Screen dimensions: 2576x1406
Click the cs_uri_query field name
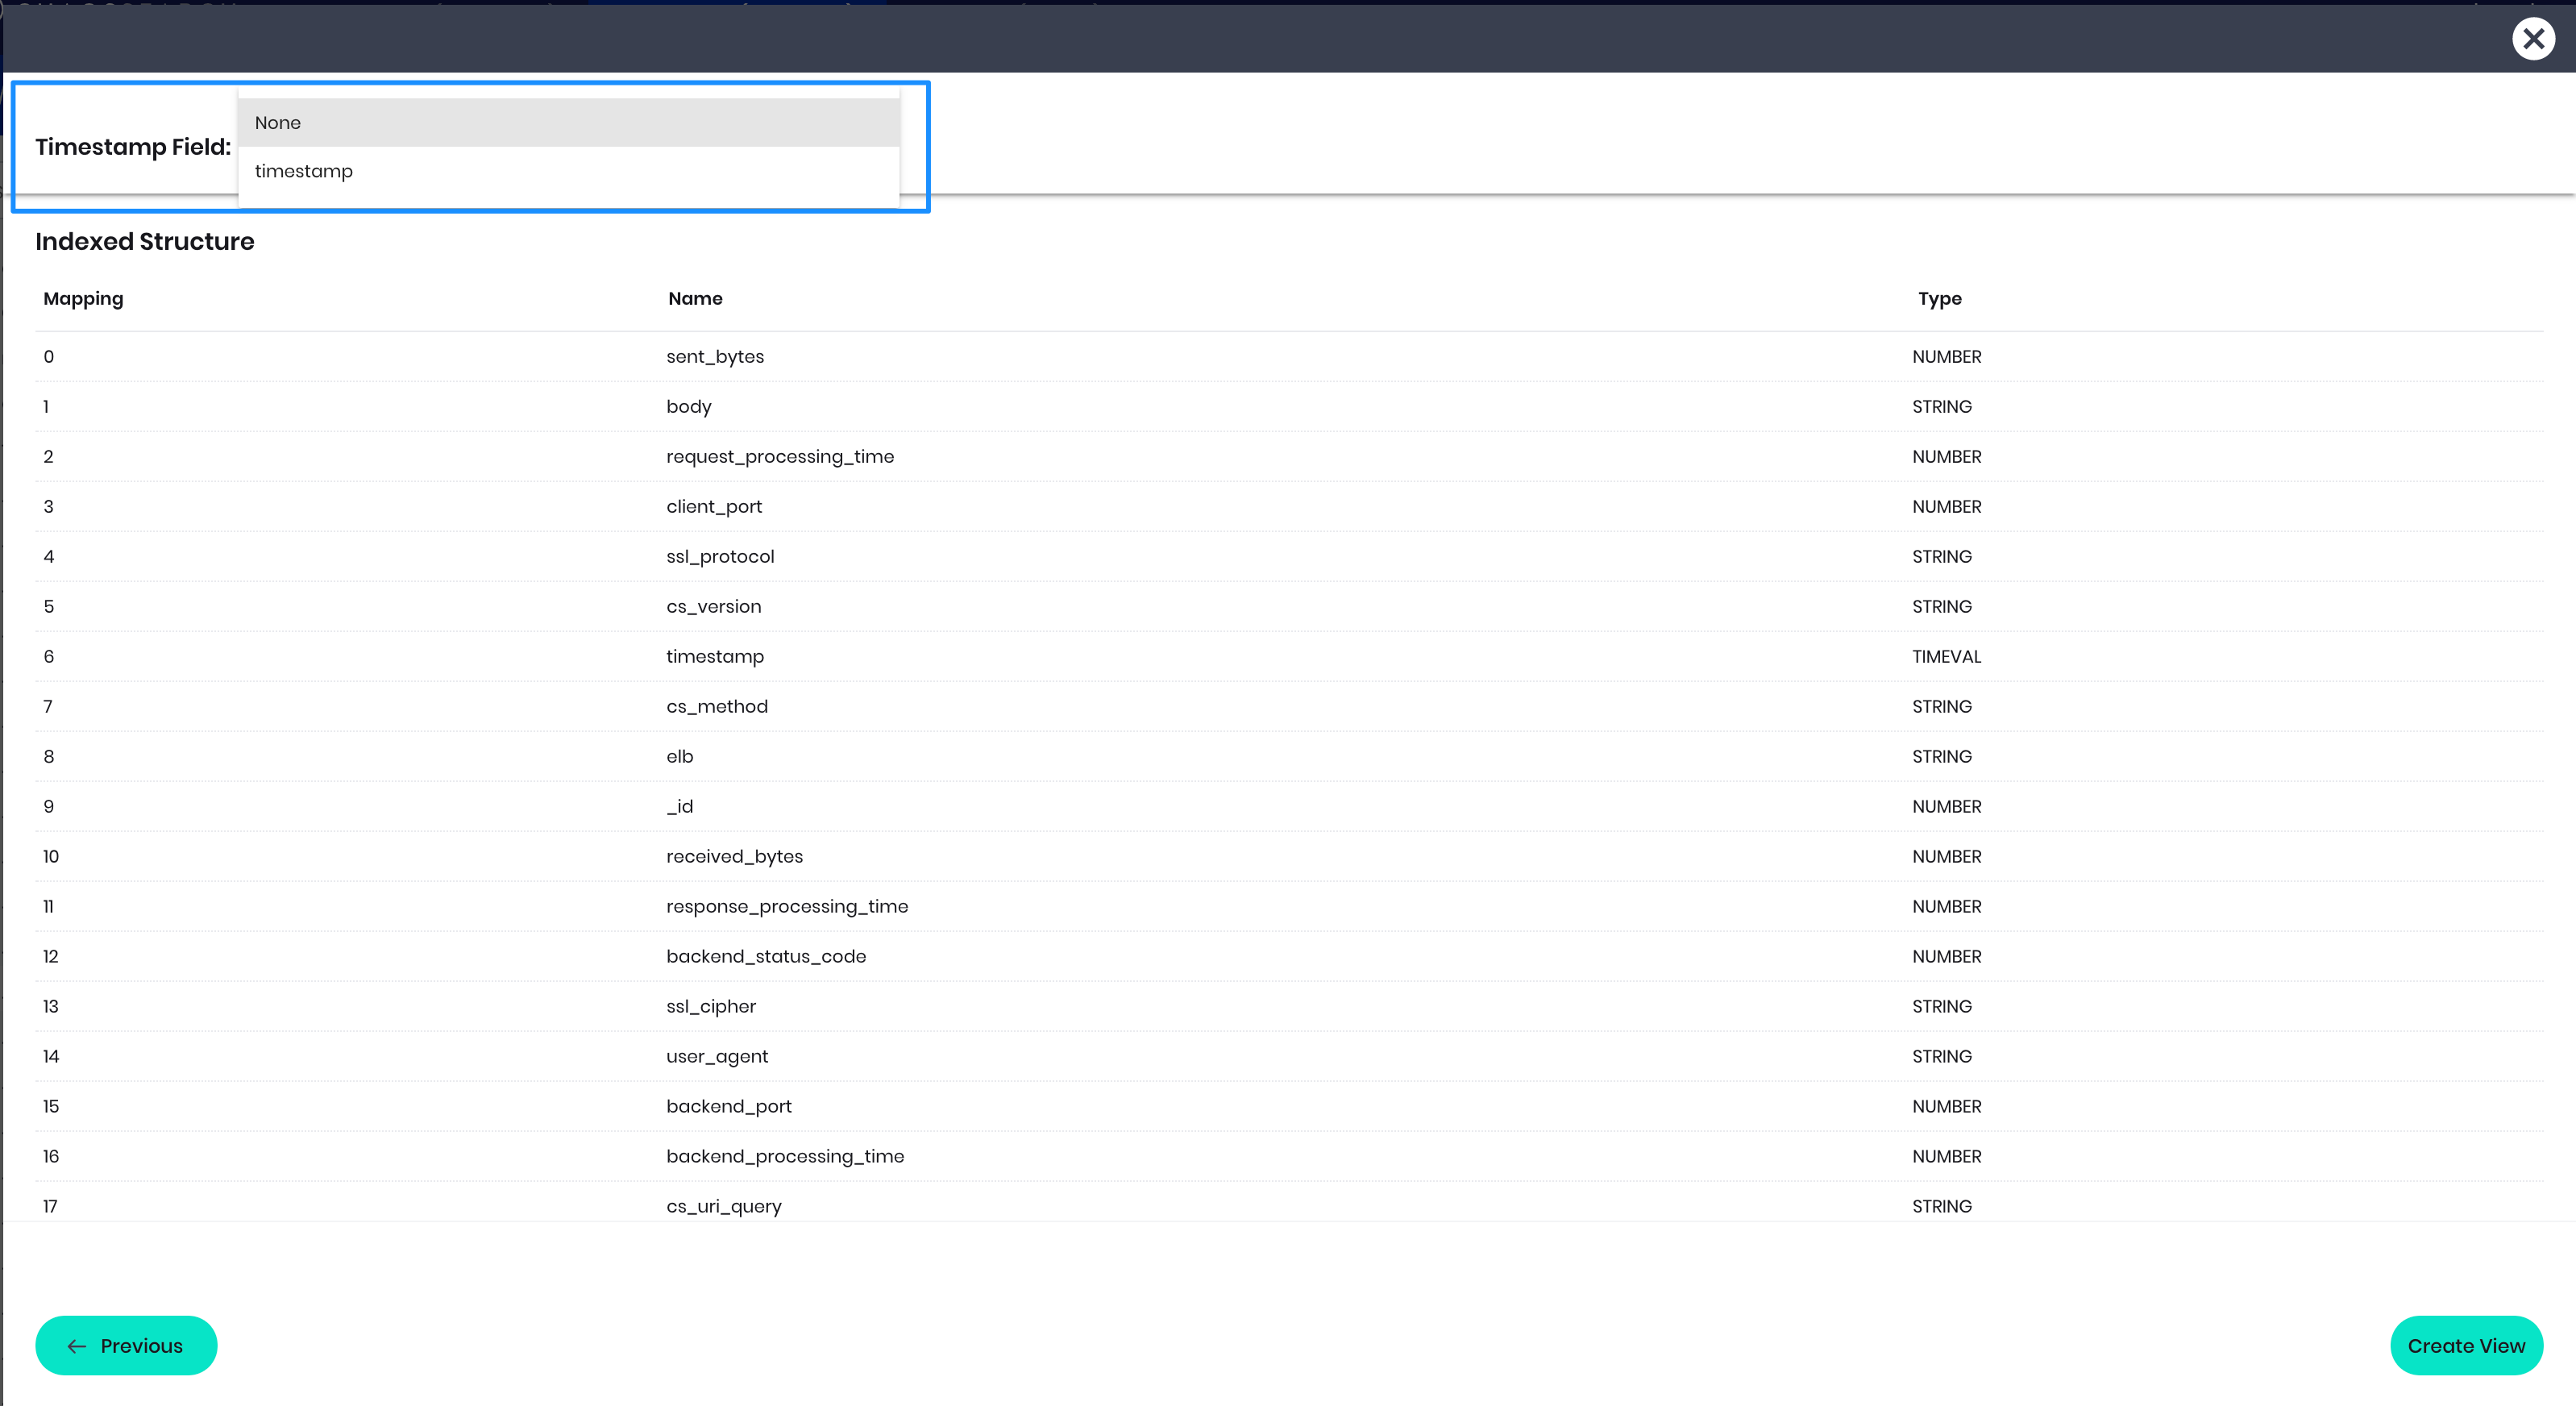(x=724, y=1207)
